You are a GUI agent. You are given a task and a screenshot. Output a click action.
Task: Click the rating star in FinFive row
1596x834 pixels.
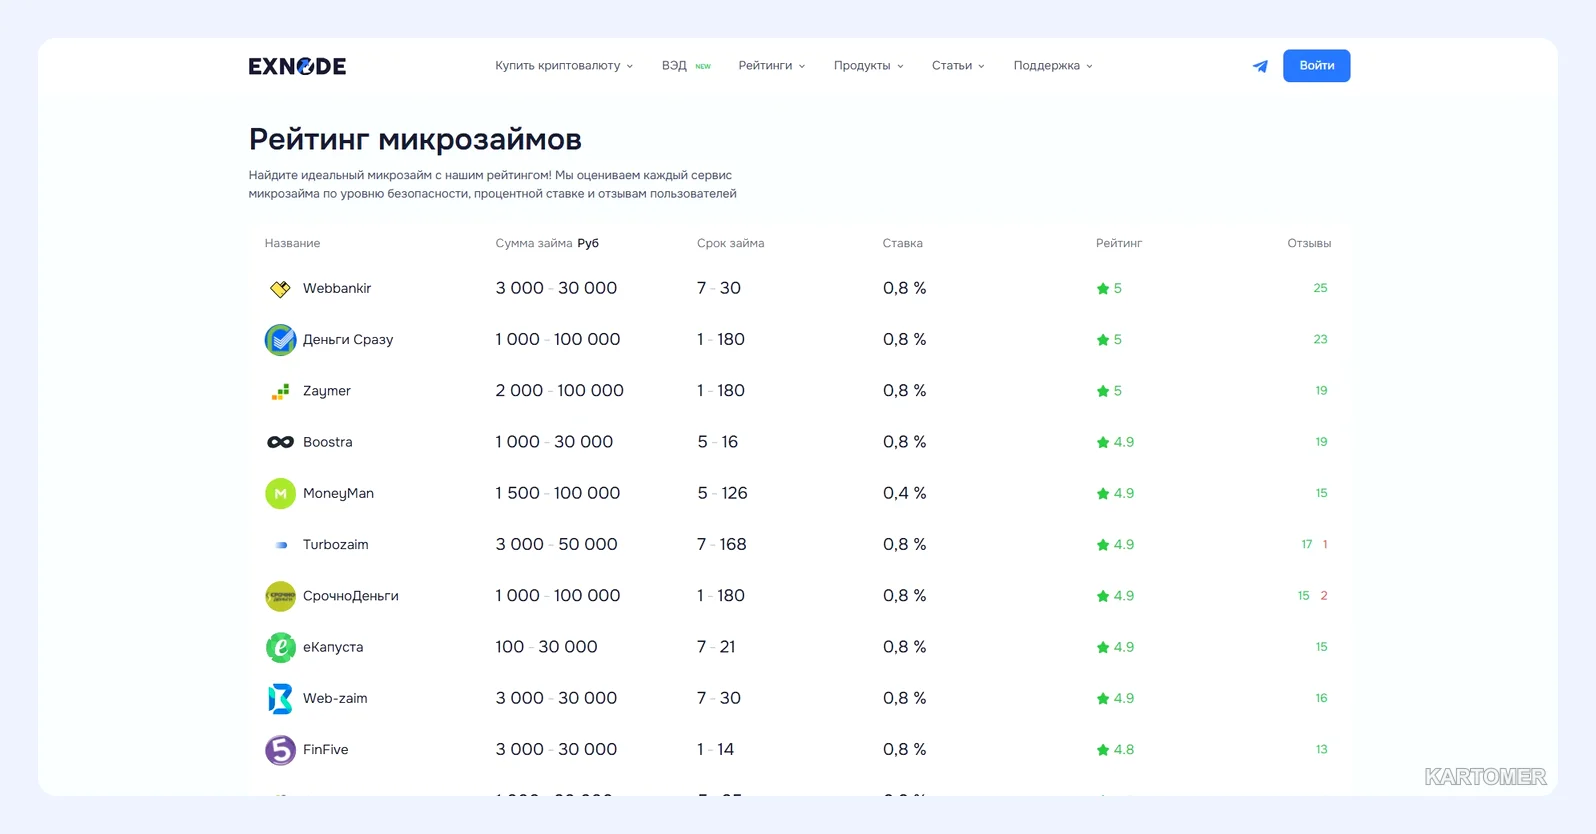point(1103,750)
